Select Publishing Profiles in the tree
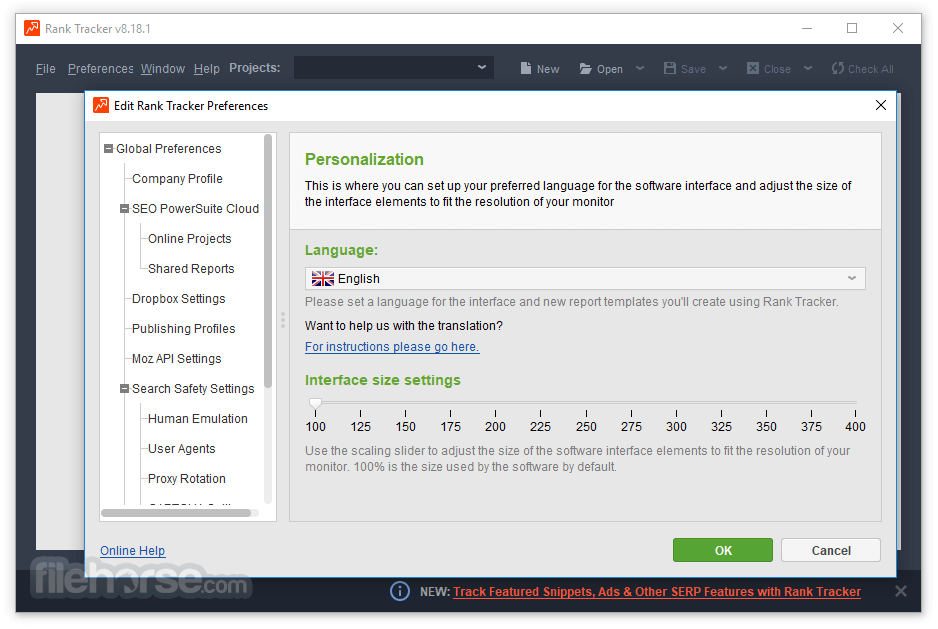The width and height of the screenshot is (938, 629). click(184, 329)
